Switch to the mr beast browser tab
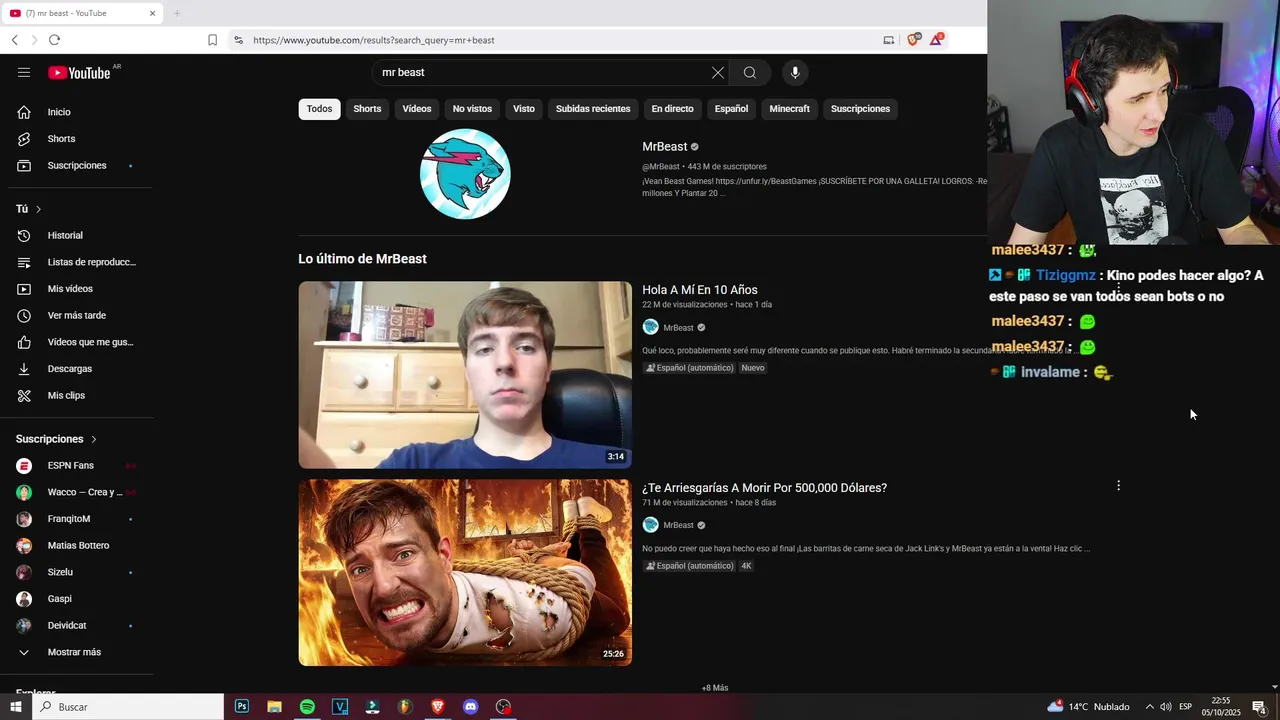 coord(82,13)
